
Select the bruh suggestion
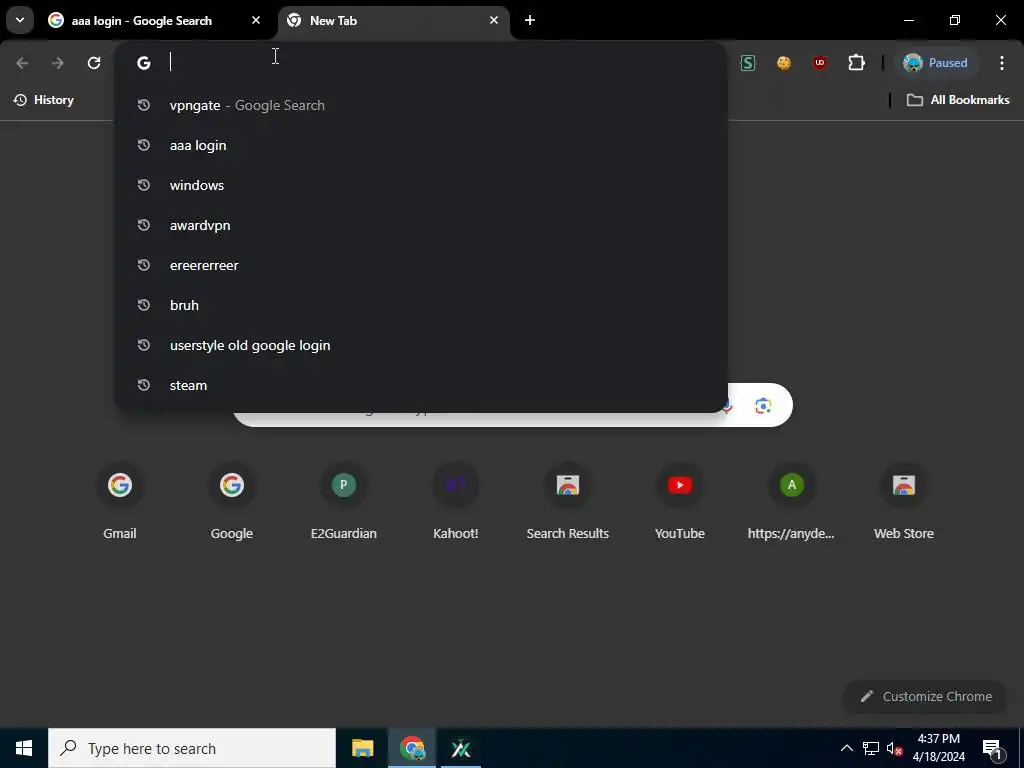coord(421,305)
